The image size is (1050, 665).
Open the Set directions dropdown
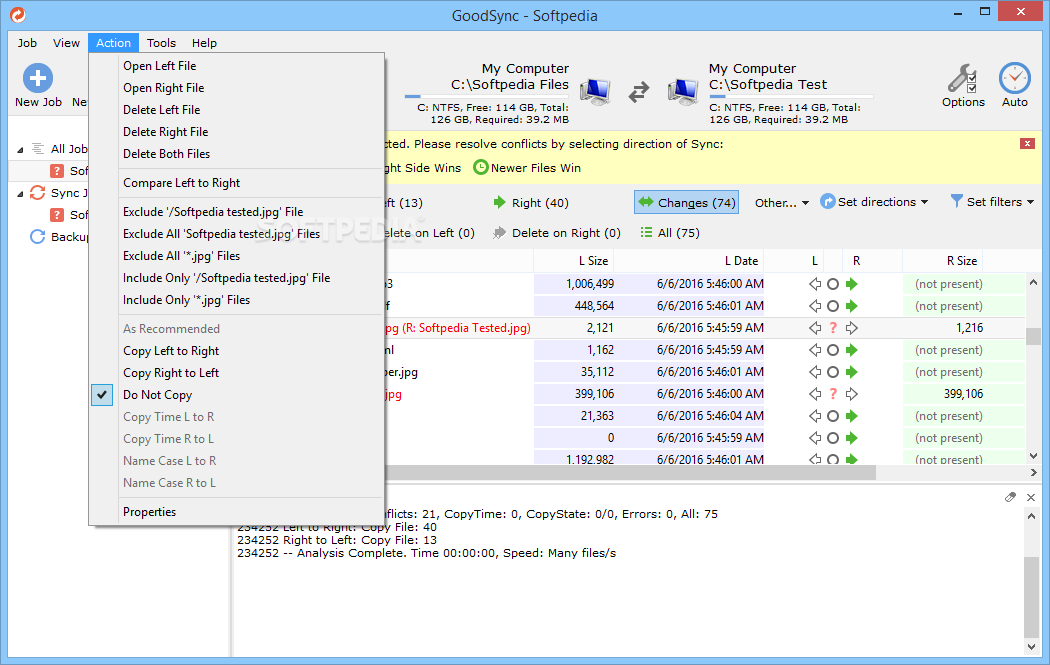[875, 202]
